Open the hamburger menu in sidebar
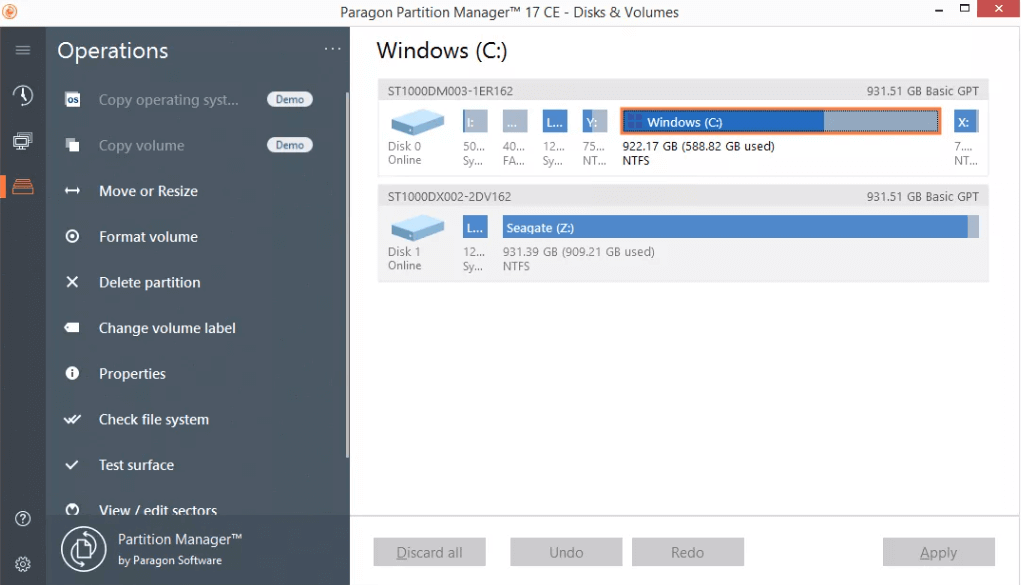Image resolution: width=1021 pixels, height=585 pixels. [x=23, y=50]
